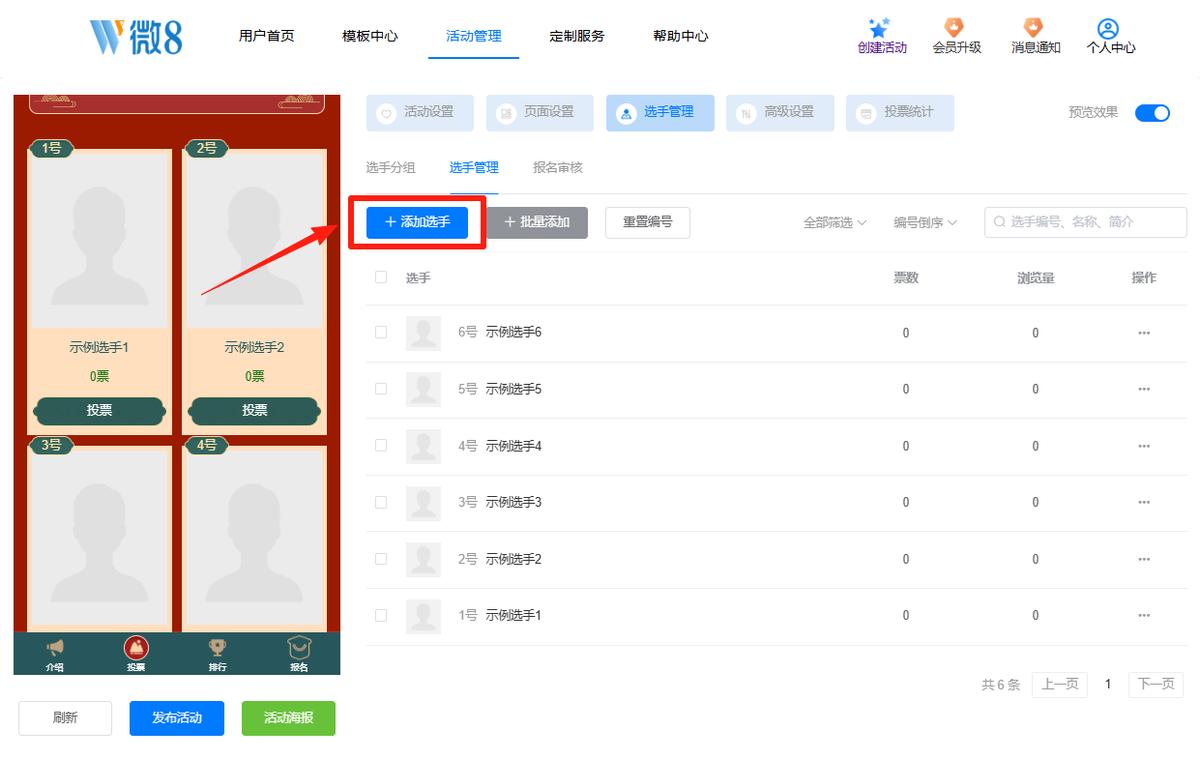Click the blue 发布活动 button
The width and height of the screenshot is (1200, 758).
pos(177,718)
